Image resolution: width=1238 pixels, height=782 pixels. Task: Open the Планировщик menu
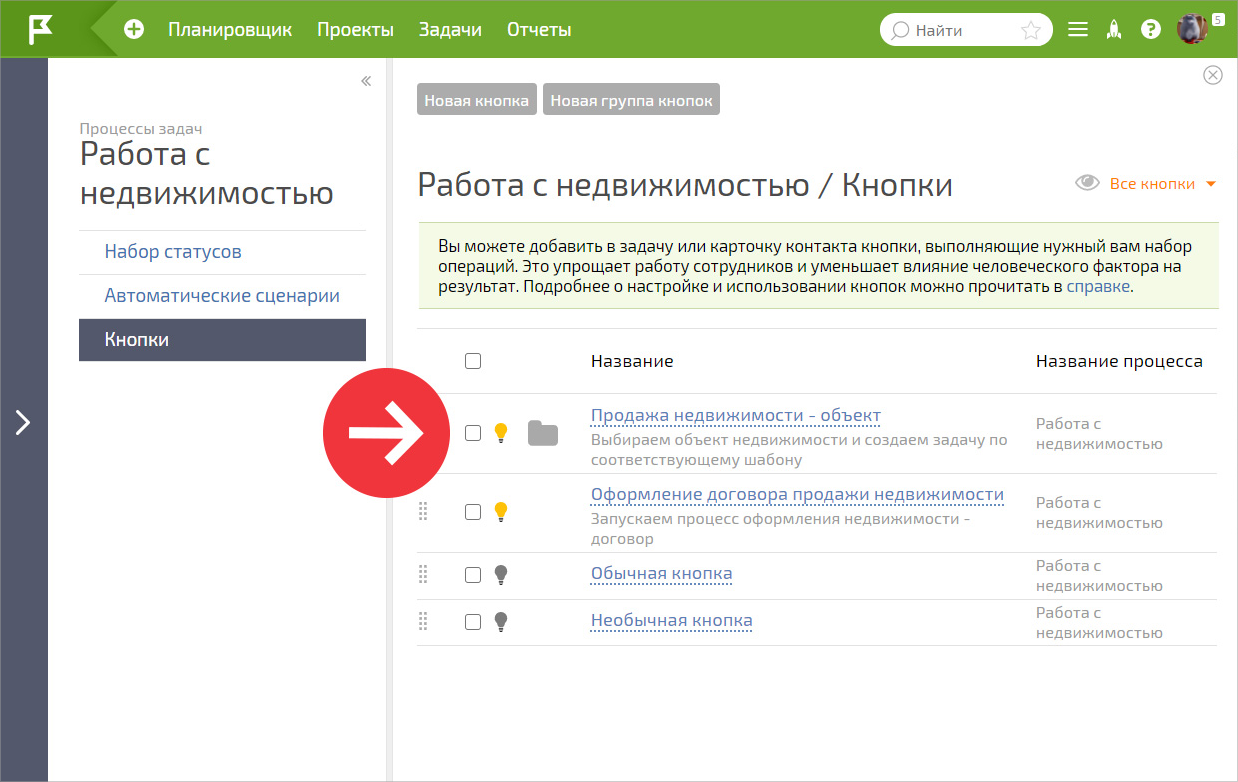pyautogui.click(x=230, y=30)
